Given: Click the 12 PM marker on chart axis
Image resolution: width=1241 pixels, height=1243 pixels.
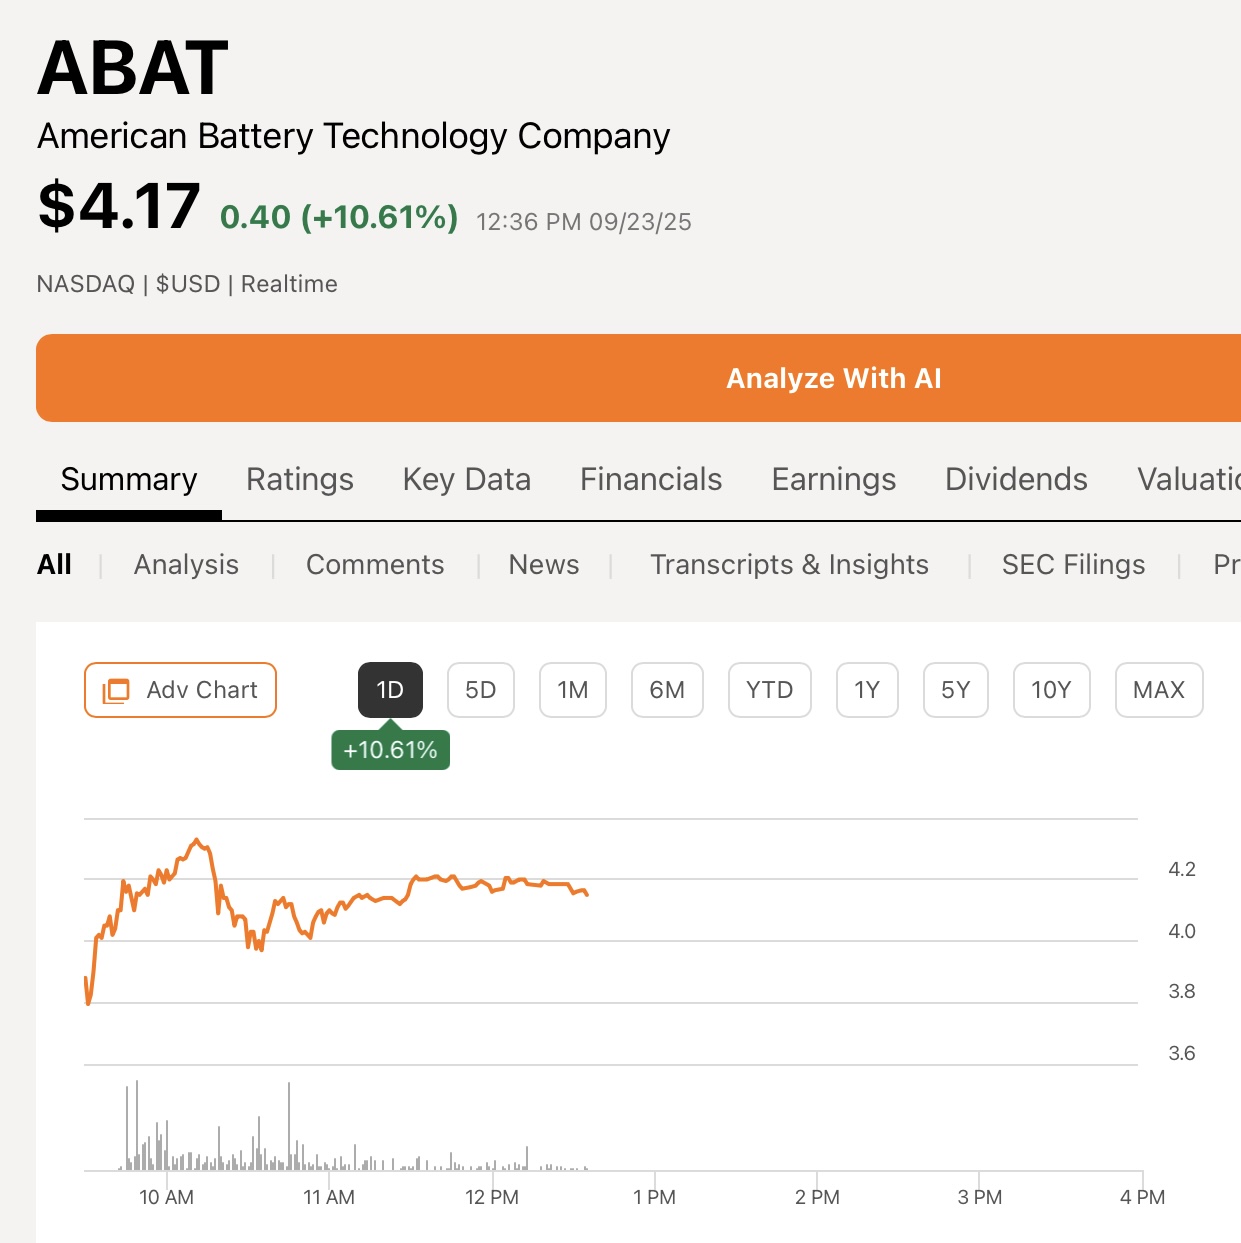Looking at the screenshot, I should click(x=492, y=1197).
